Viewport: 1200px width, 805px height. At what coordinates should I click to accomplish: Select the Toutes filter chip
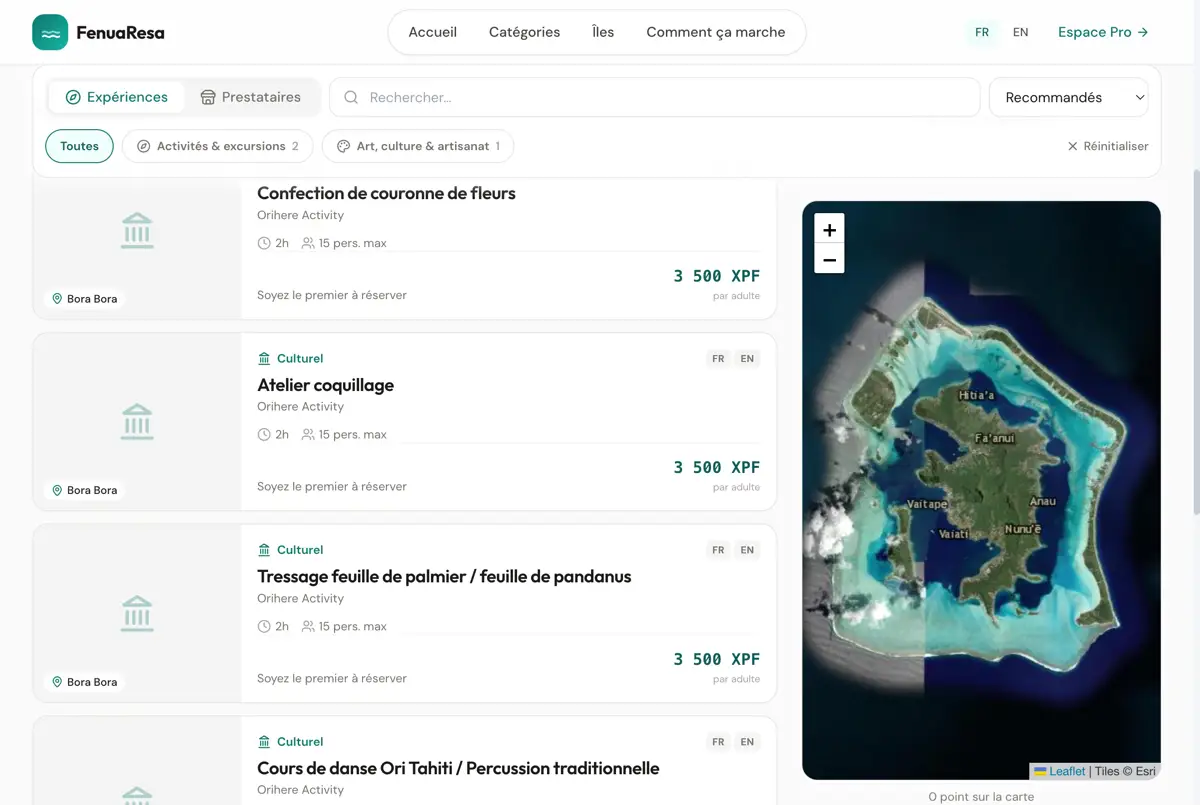click(x=79, y=146)
